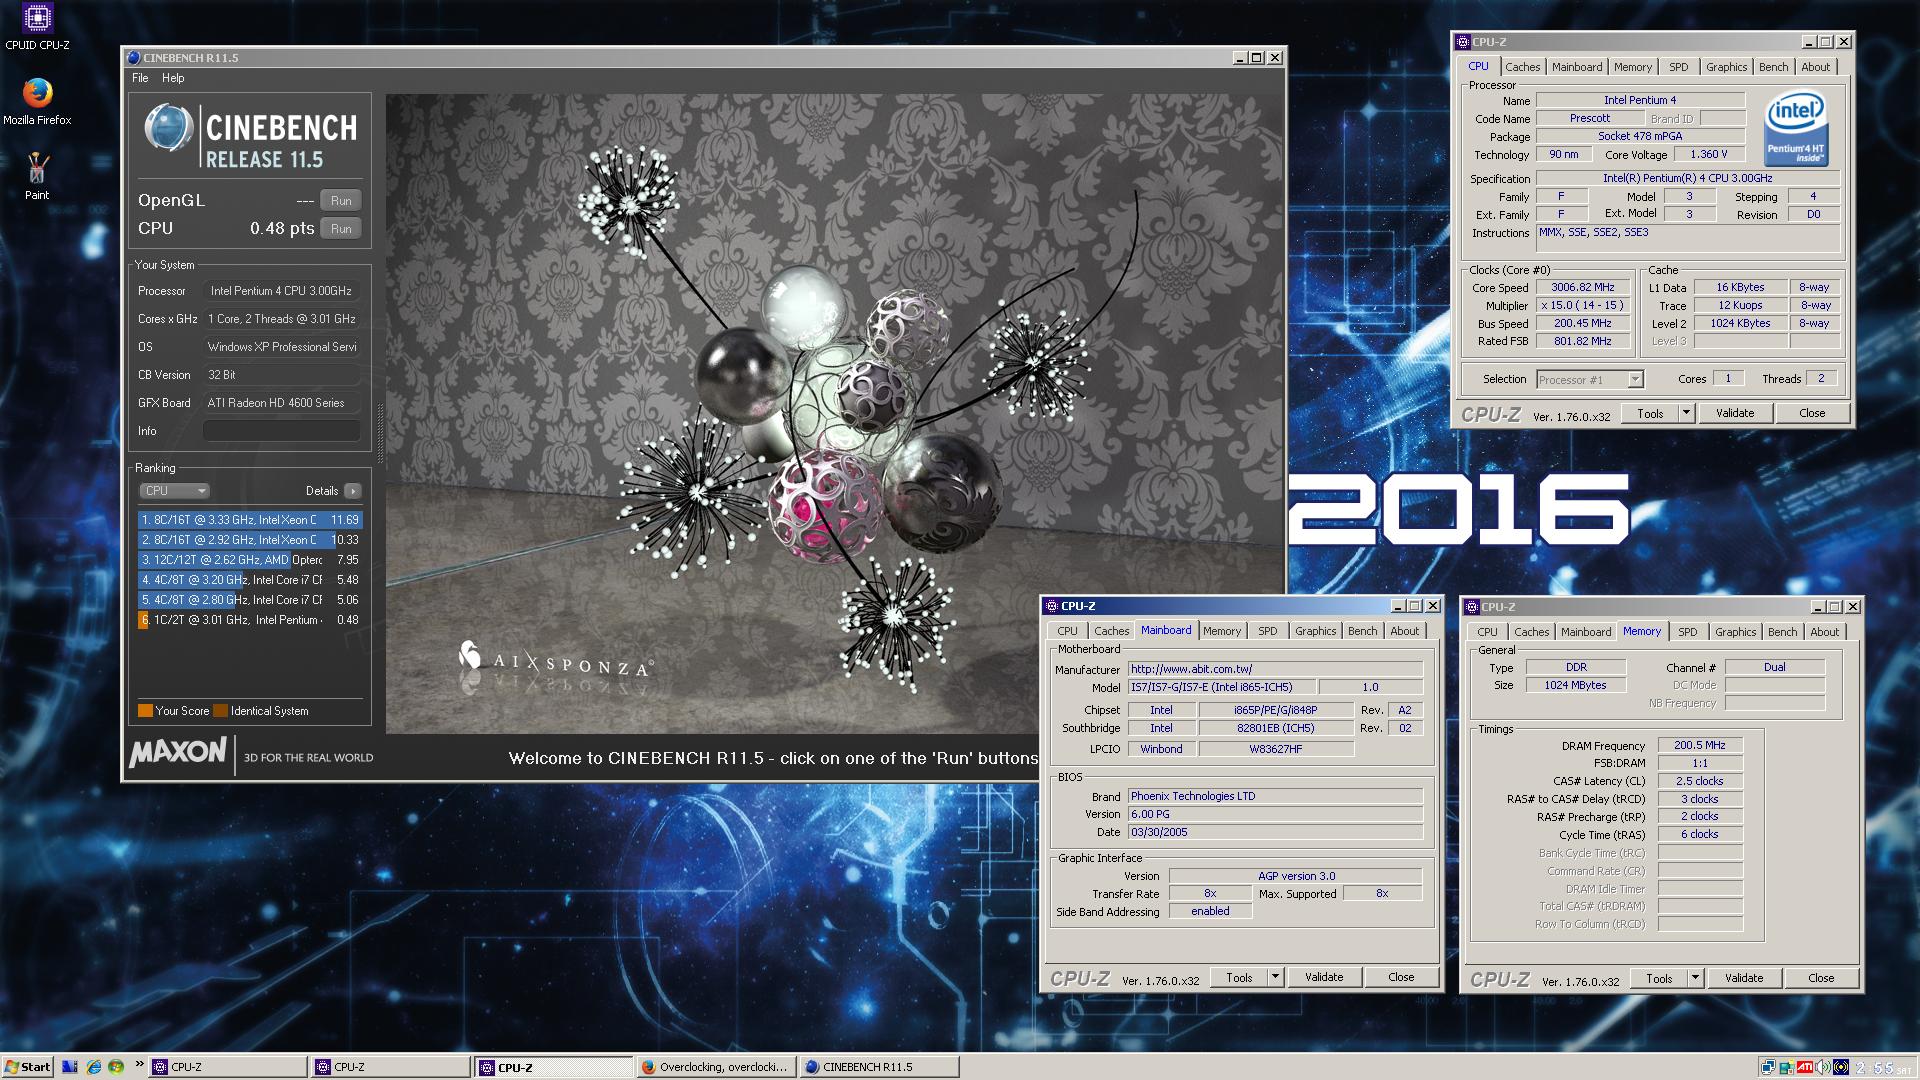
Task: Select ranking row 1C/2T @ 3.01 GHz Pentium
Action: [x=250, y=620]
